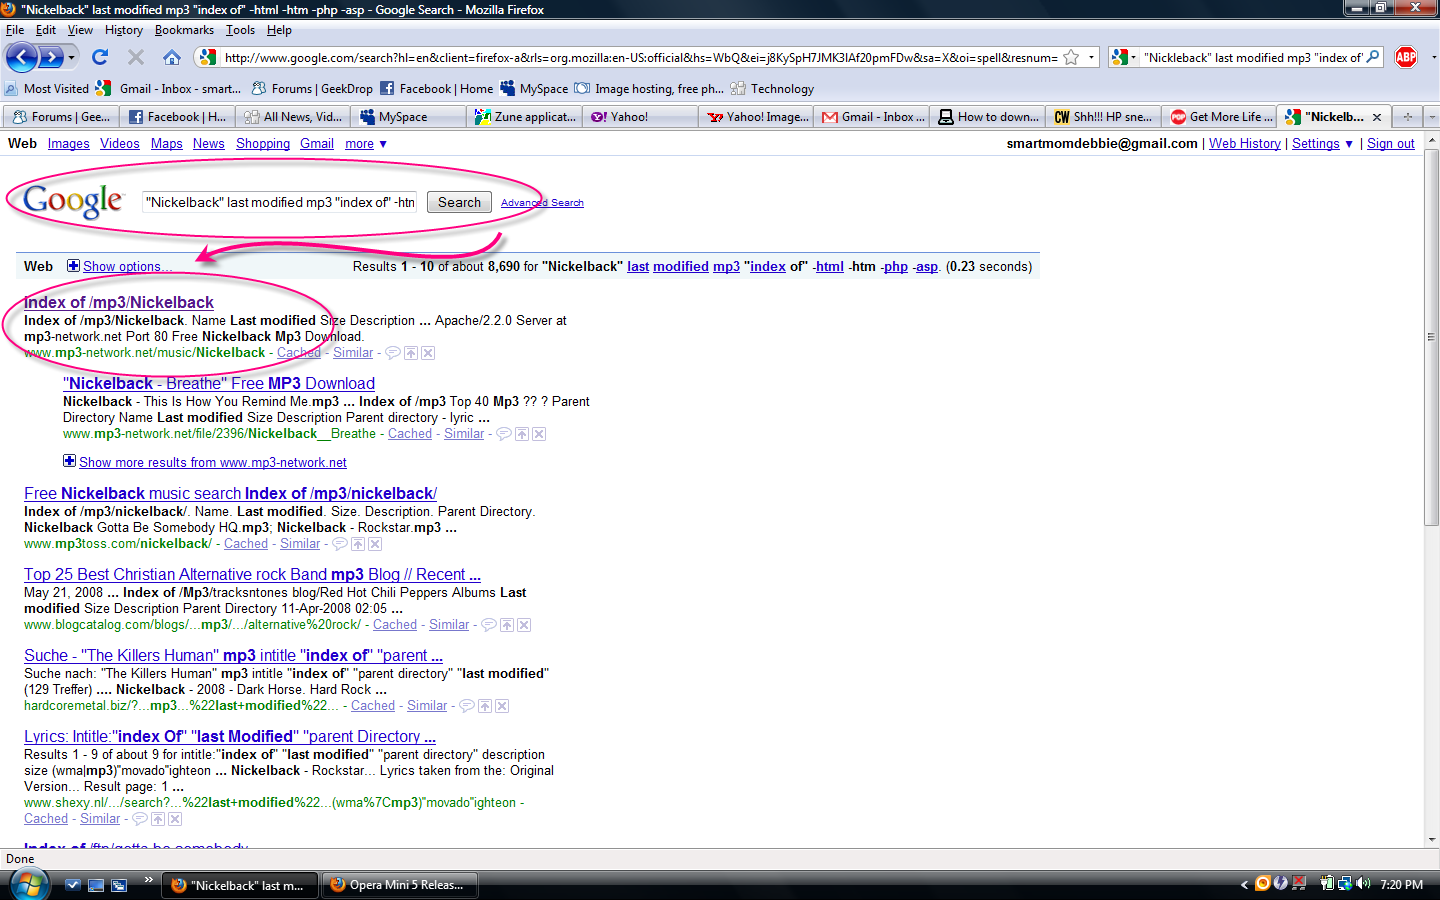
Task: Open the Image hosting bookmark
Action: [x=649, y=88]
